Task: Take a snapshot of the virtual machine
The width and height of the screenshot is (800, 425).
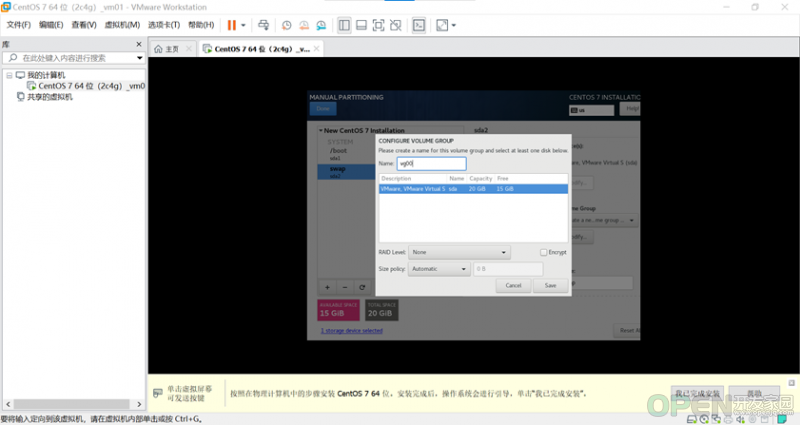Action: coord(287,25)
